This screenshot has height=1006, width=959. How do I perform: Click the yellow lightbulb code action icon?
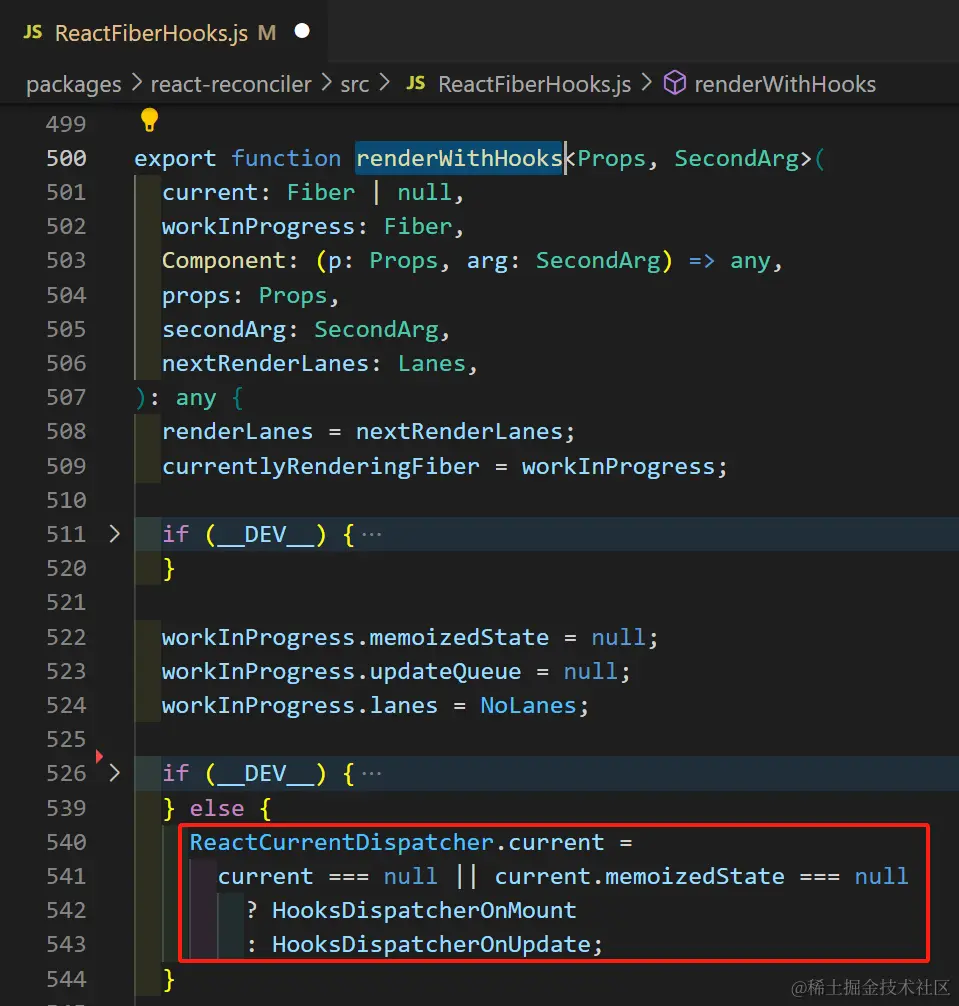click(149, 119)
